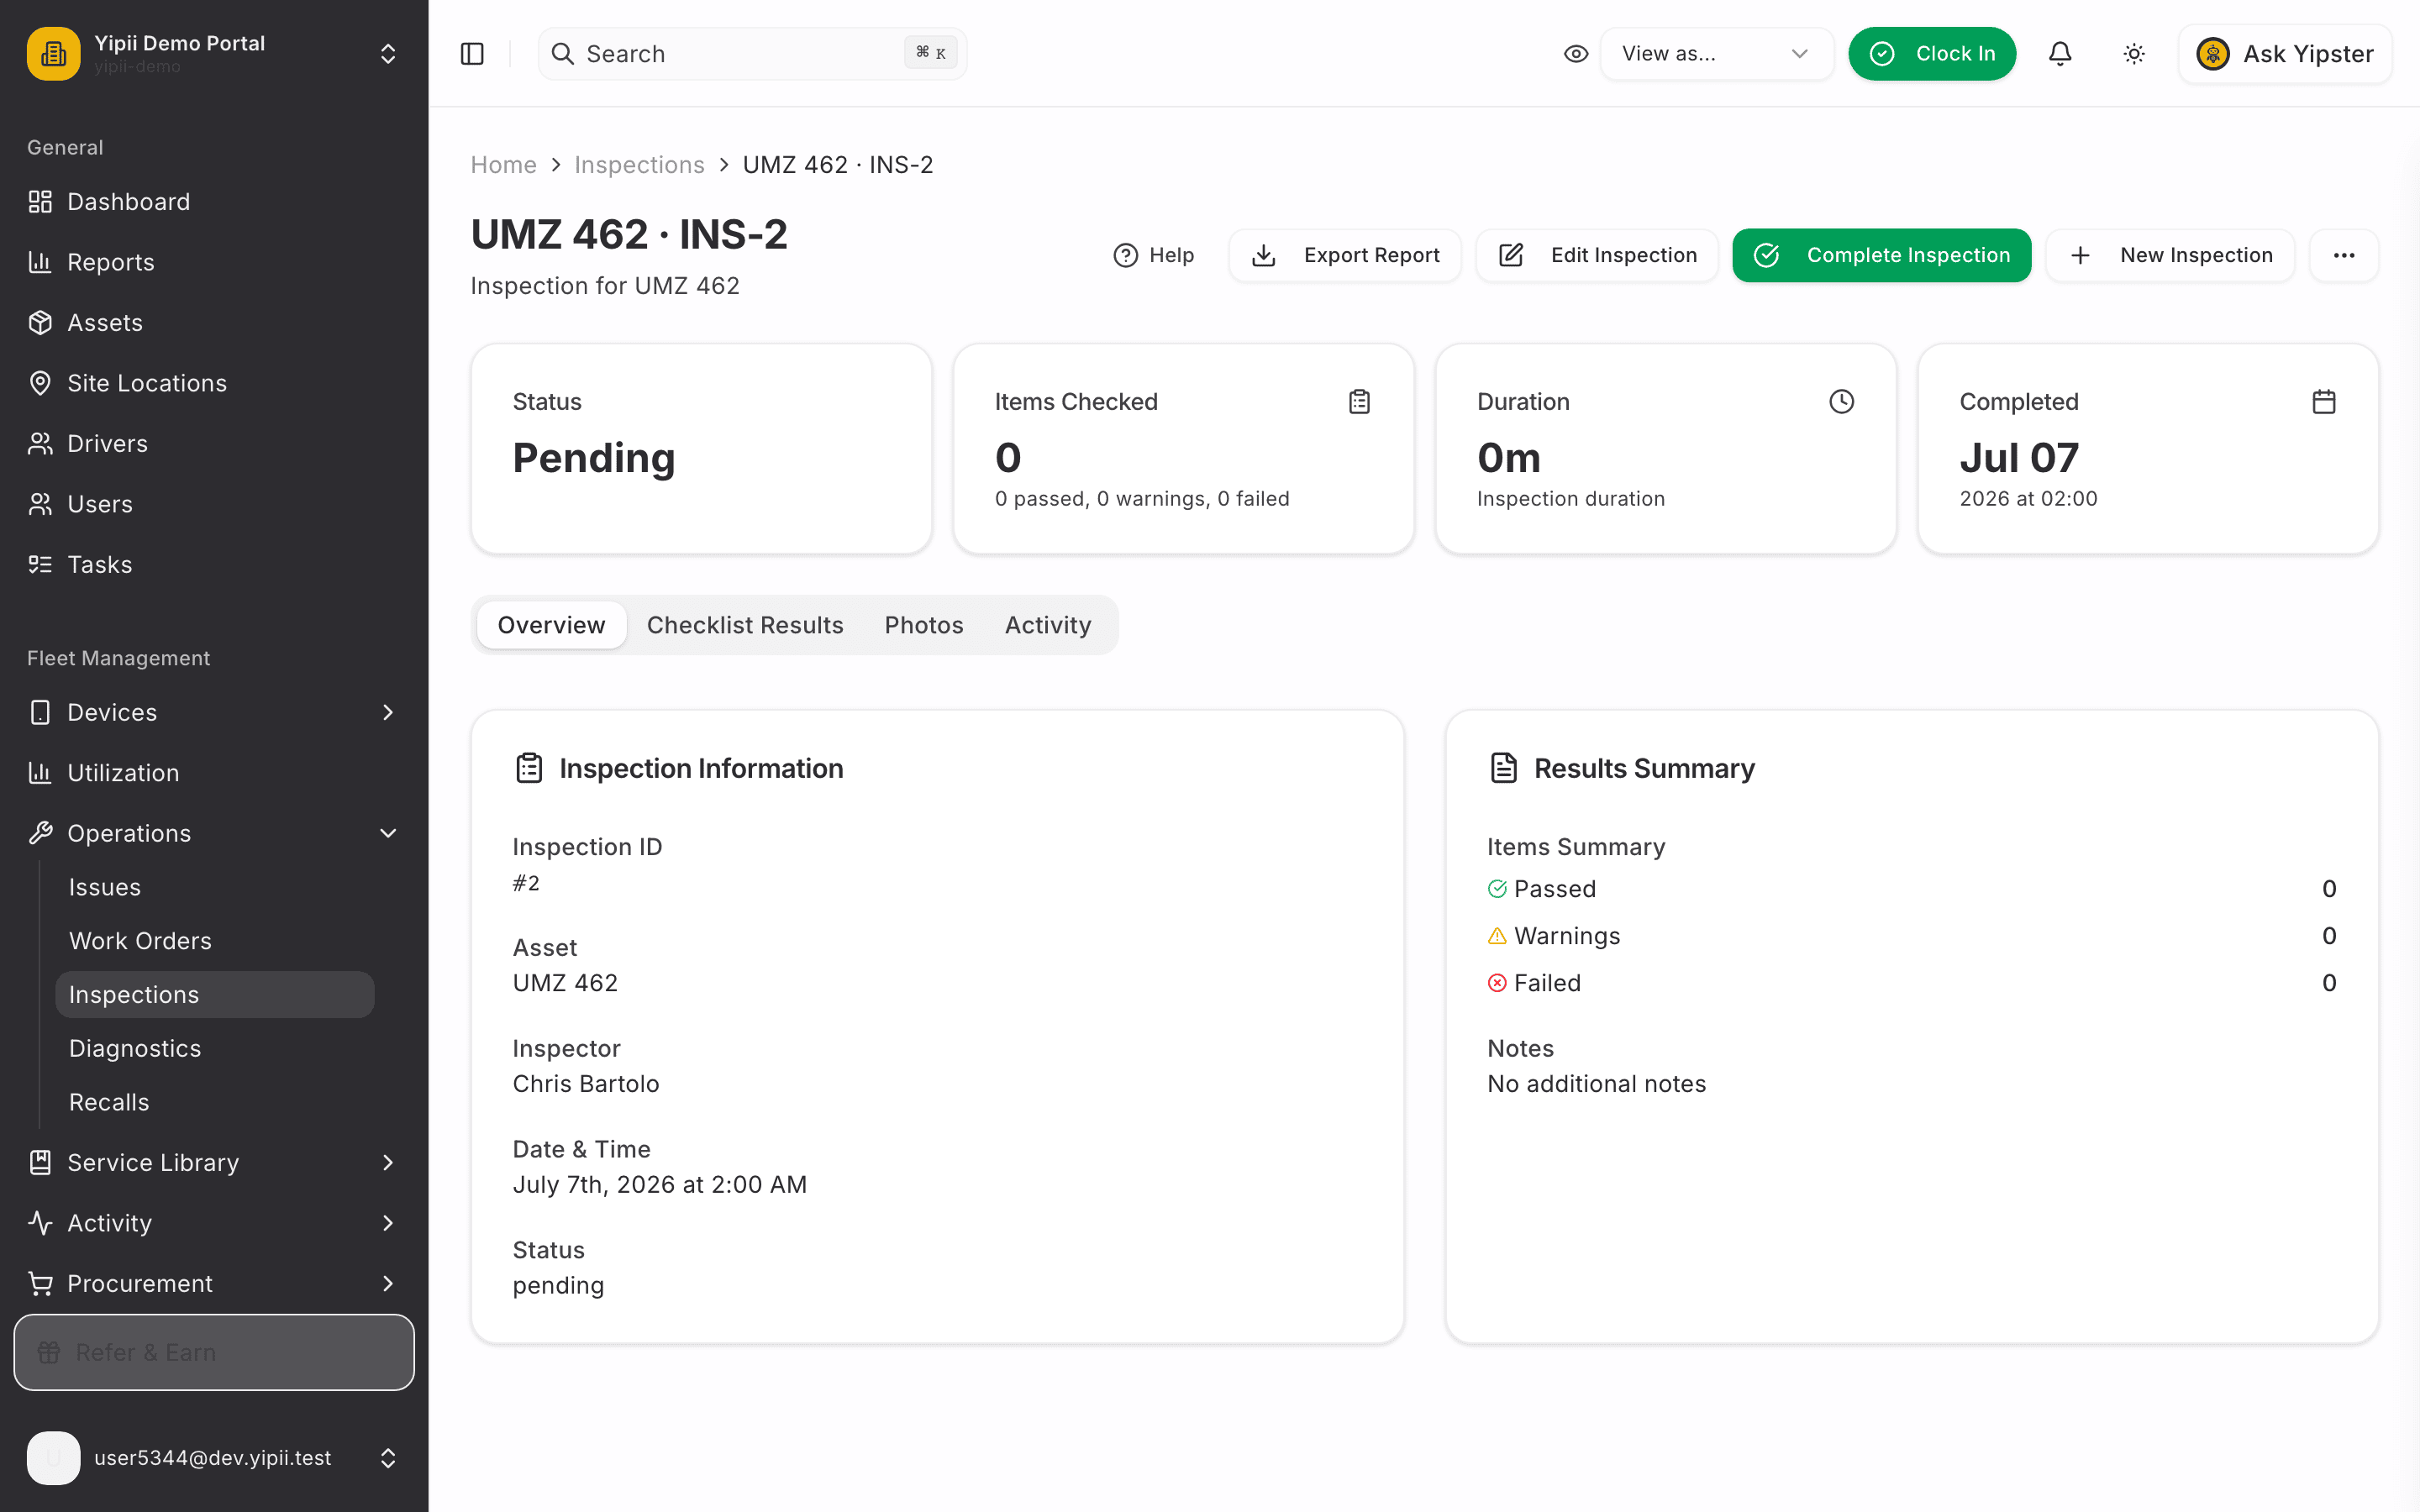
Task: Toggle the sidebar panel icon
Action: click(x=472, y=54)
